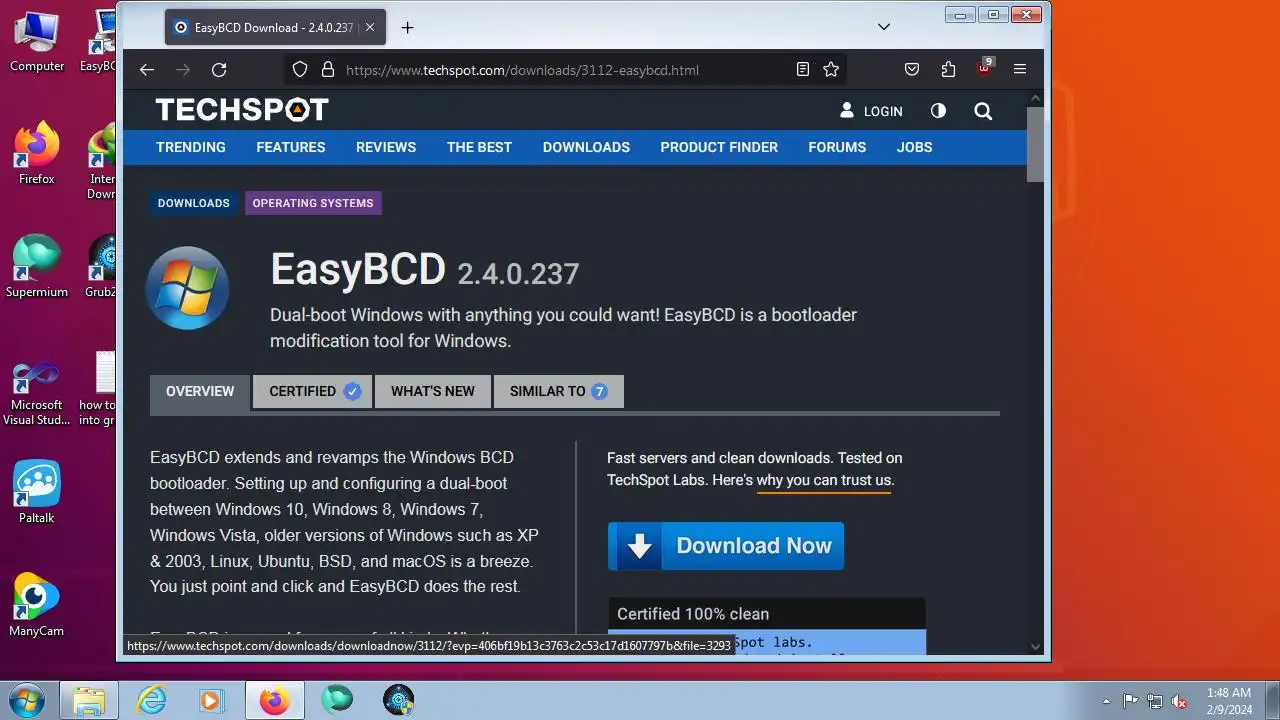Open the FORUMS nav item

click(837, 147)
